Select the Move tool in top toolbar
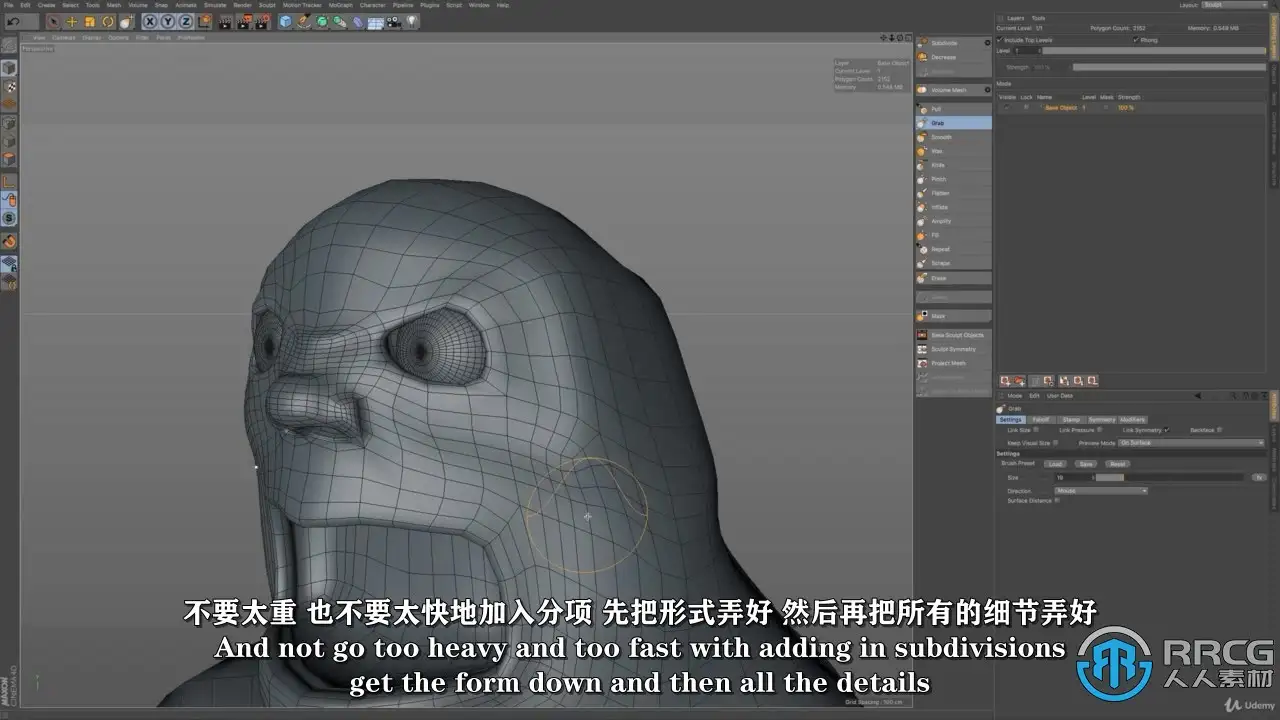The width and height of the screenshot is (1280, 720). [x=71, y=21]
